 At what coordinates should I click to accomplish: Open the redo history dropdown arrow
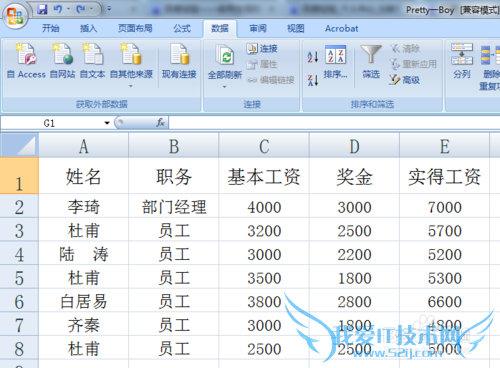pos(91,9)
